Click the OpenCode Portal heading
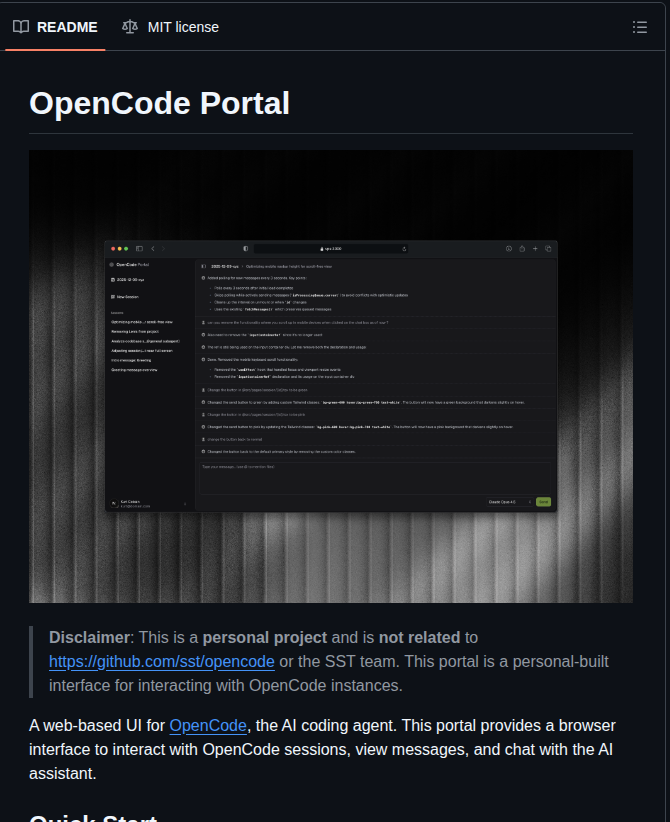The image size is (670, 822). click(159, 103)
